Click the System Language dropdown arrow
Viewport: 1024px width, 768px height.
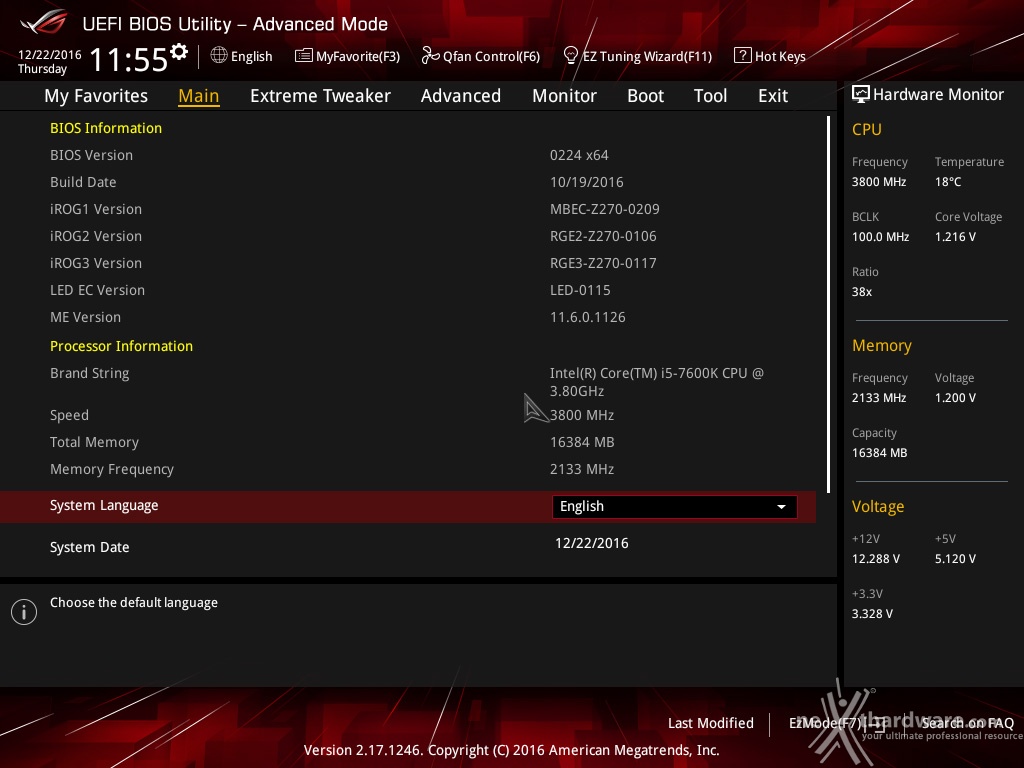[781, 507]
